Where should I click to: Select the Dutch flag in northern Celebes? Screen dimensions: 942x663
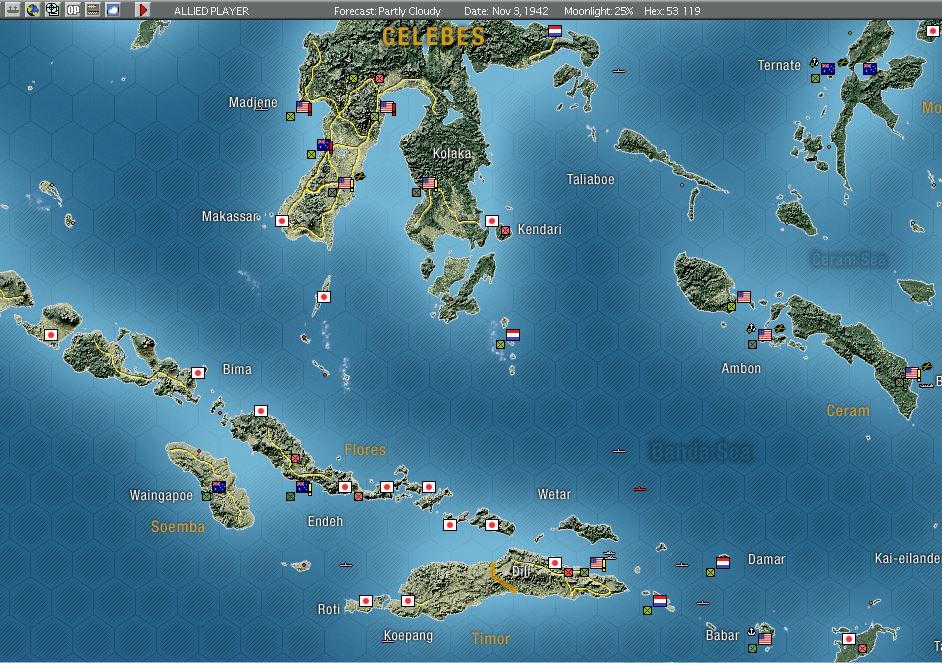(x=555, y=31)
